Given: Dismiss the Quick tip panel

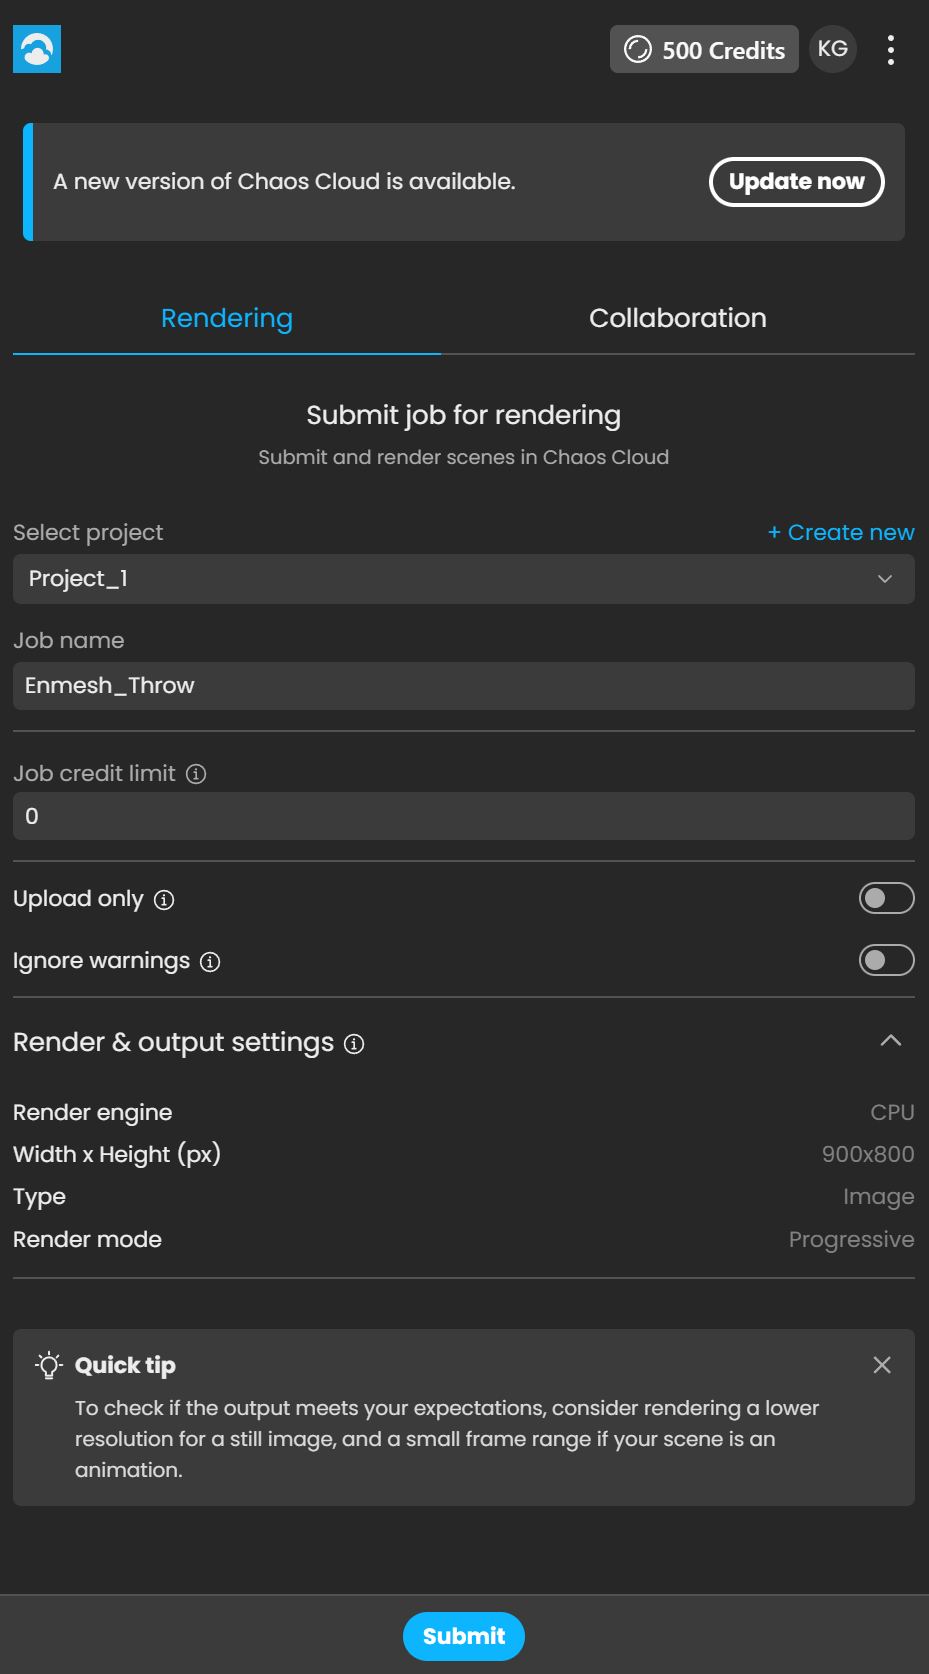Looking at the screenshot, I should 882,1365.
